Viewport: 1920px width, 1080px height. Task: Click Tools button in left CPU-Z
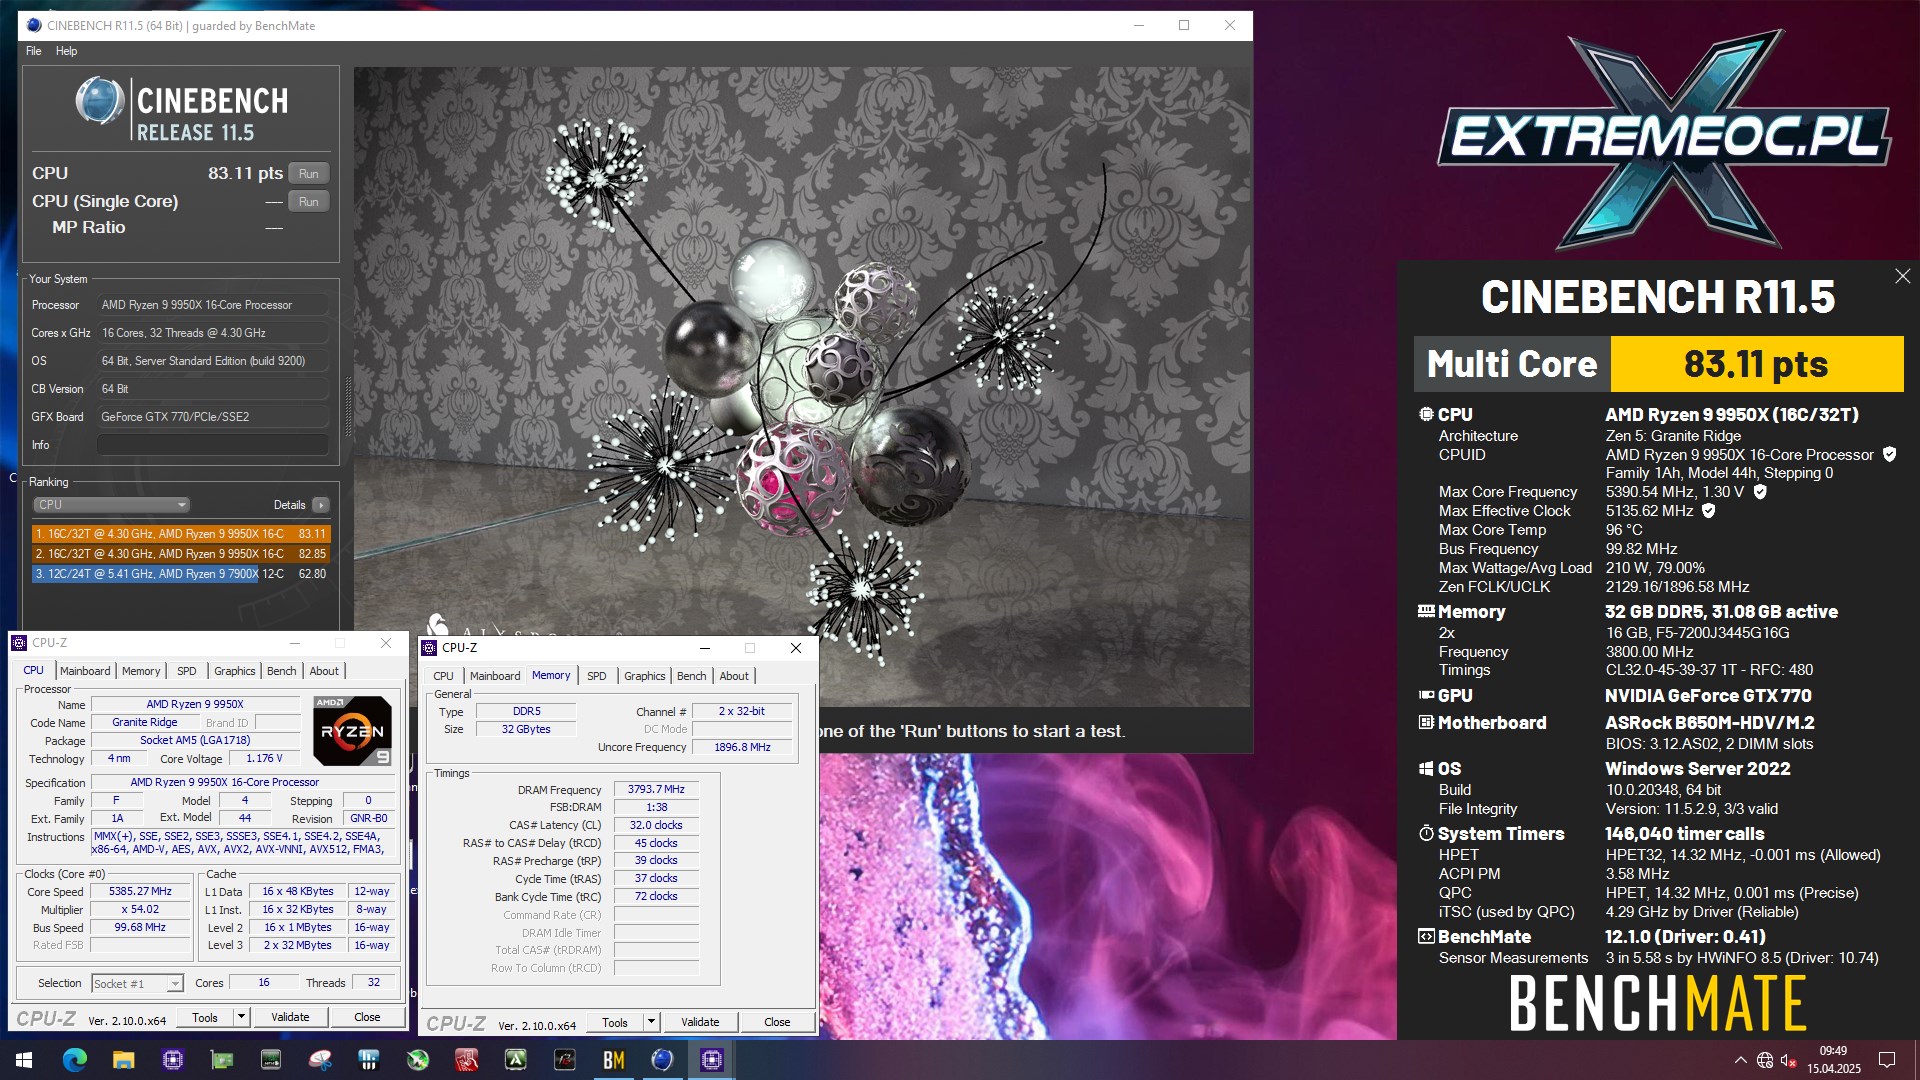click(205, 1017)
